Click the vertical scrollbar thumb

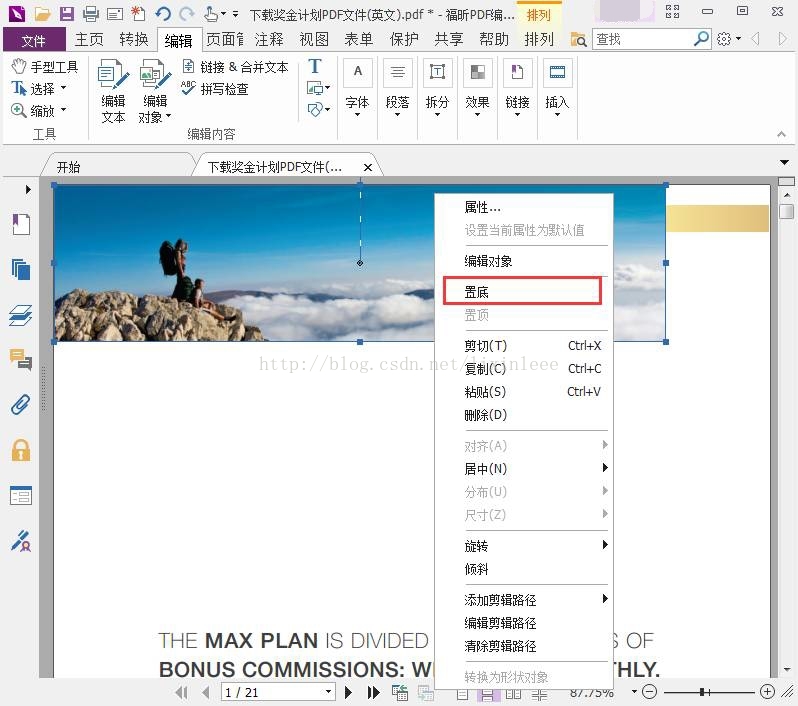point(786,211)
